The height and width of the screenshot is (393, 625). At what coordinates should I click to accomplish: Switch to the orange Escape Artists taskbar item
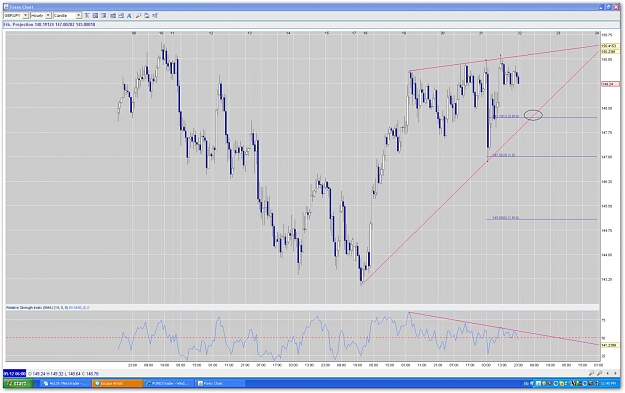tap(117, 383)
